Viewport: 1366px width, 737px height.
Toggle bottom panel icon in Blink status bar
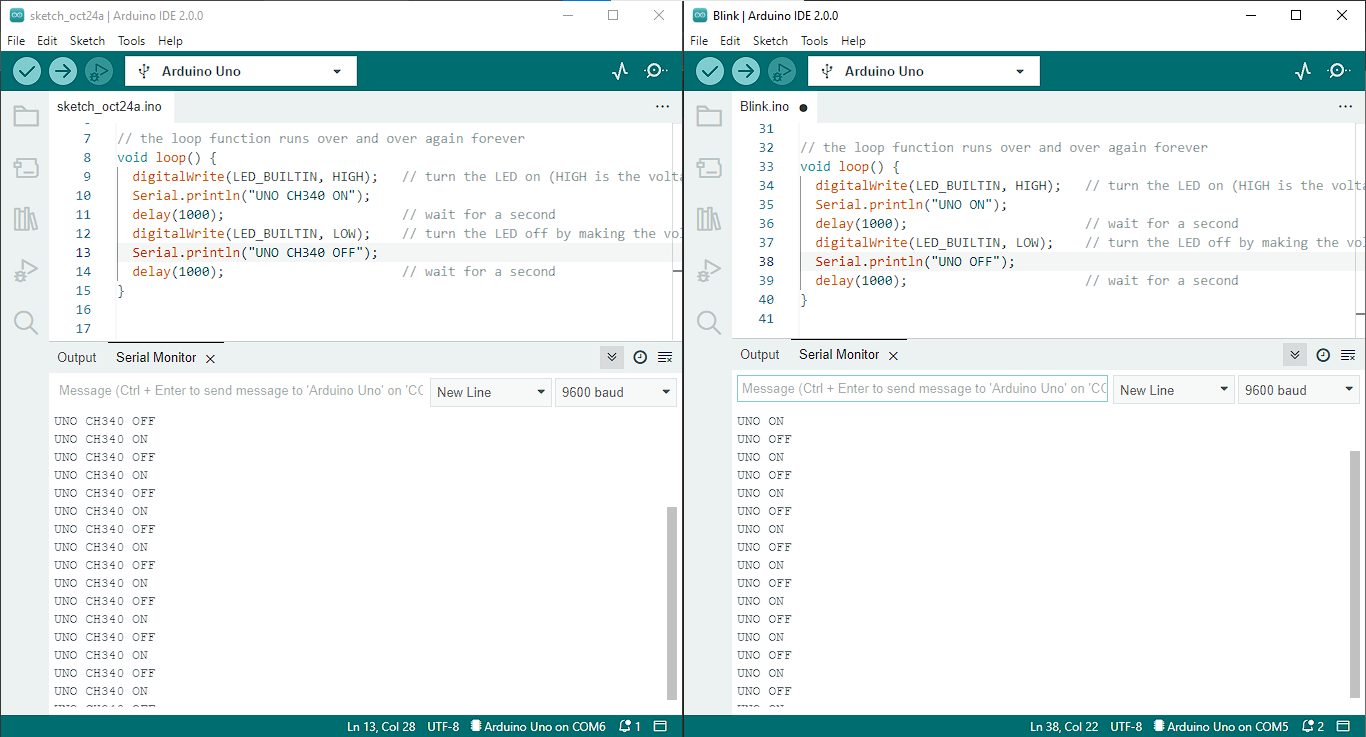pyautogui.click(x=1343, y=727)
